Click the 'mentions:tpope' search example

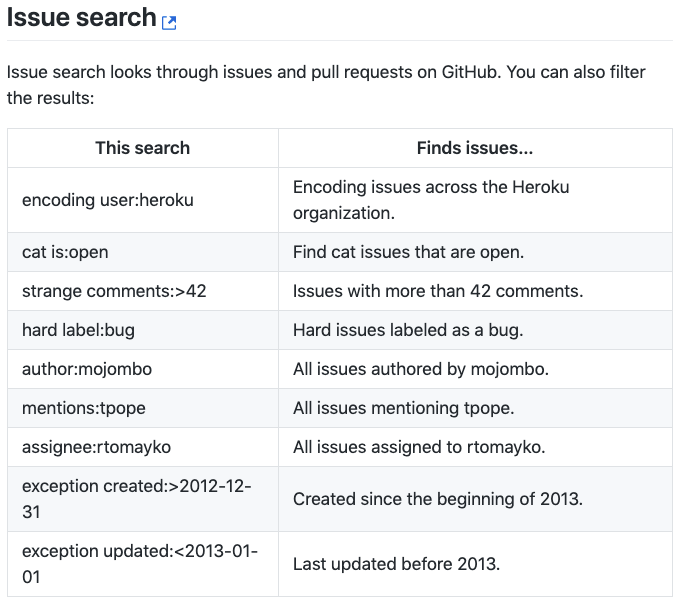(84, 408)
